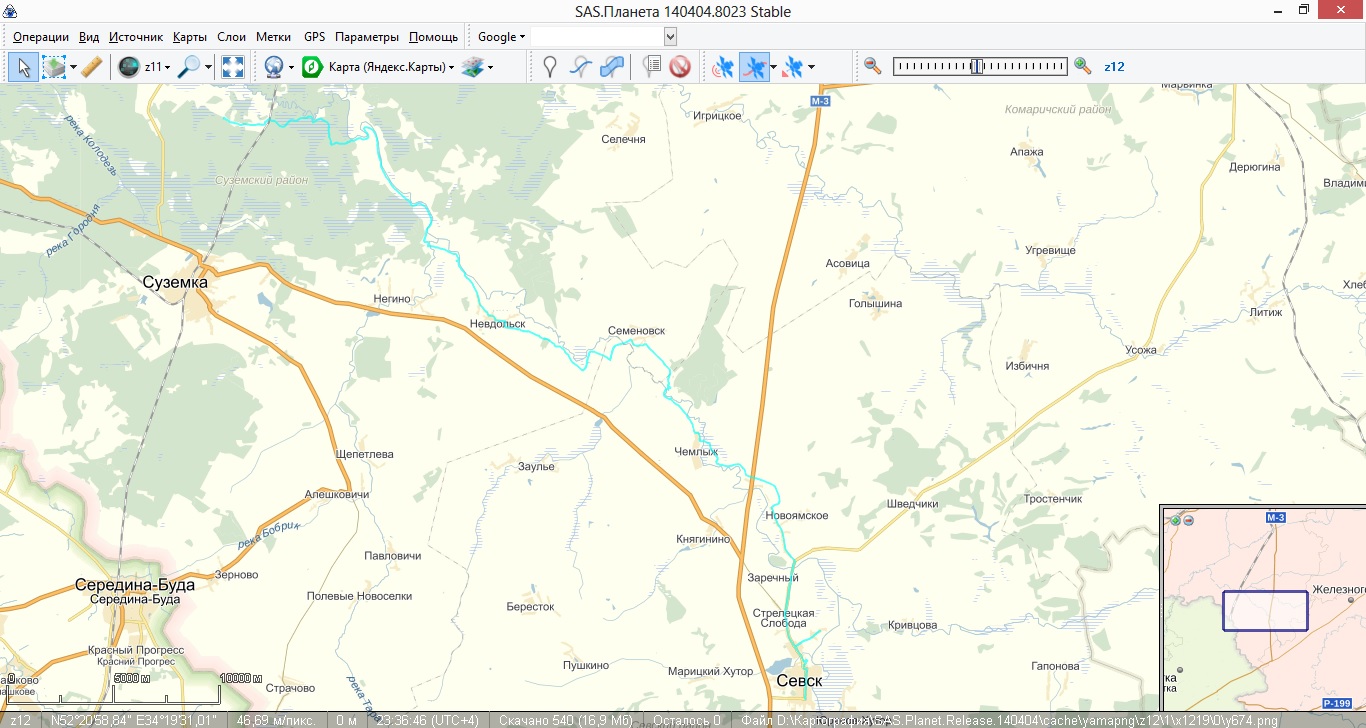The height and width of the screenshot is (728, 1366).
Task: Click the coordinates readout in status bar
Action: [134, 720]
